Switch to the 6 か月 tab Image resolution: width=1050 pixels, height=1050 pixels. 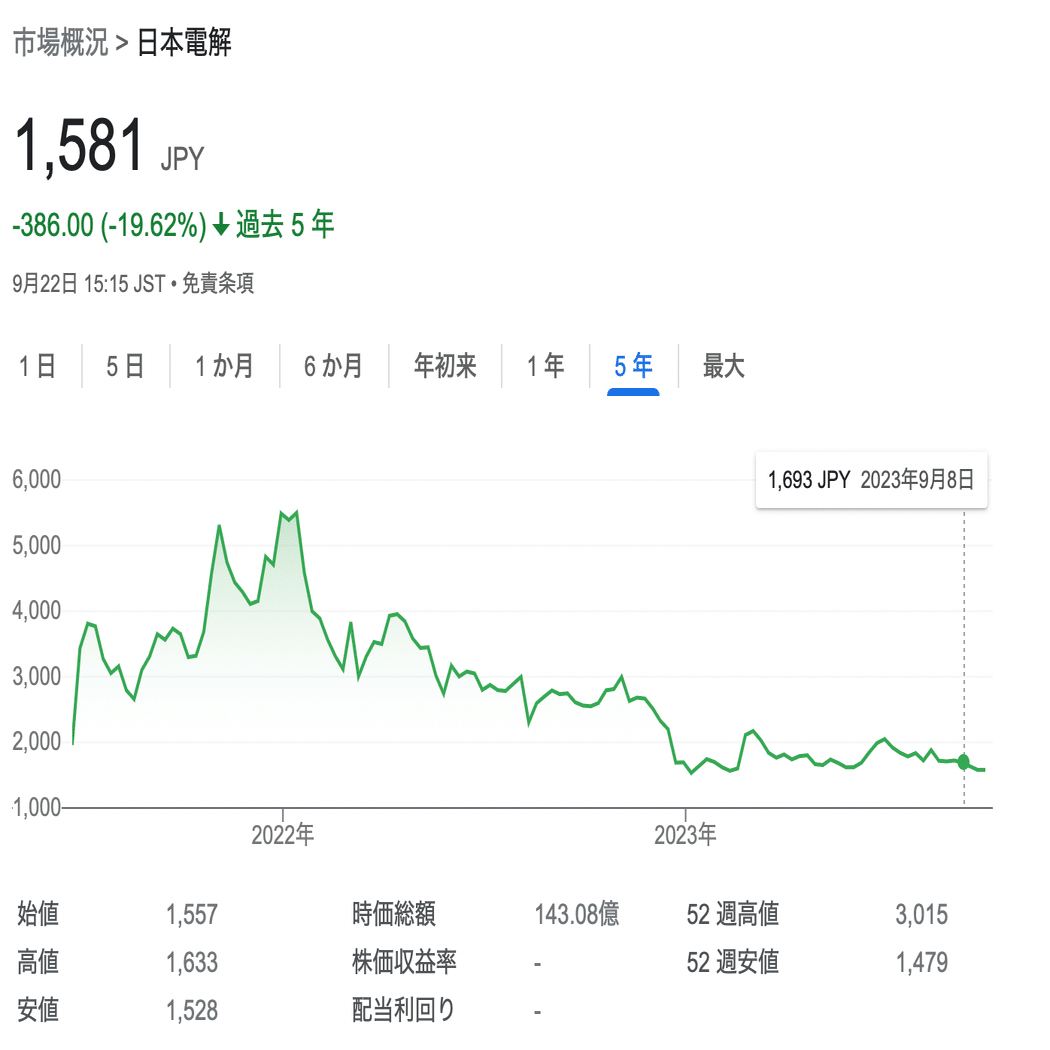[x=333, y=366]
